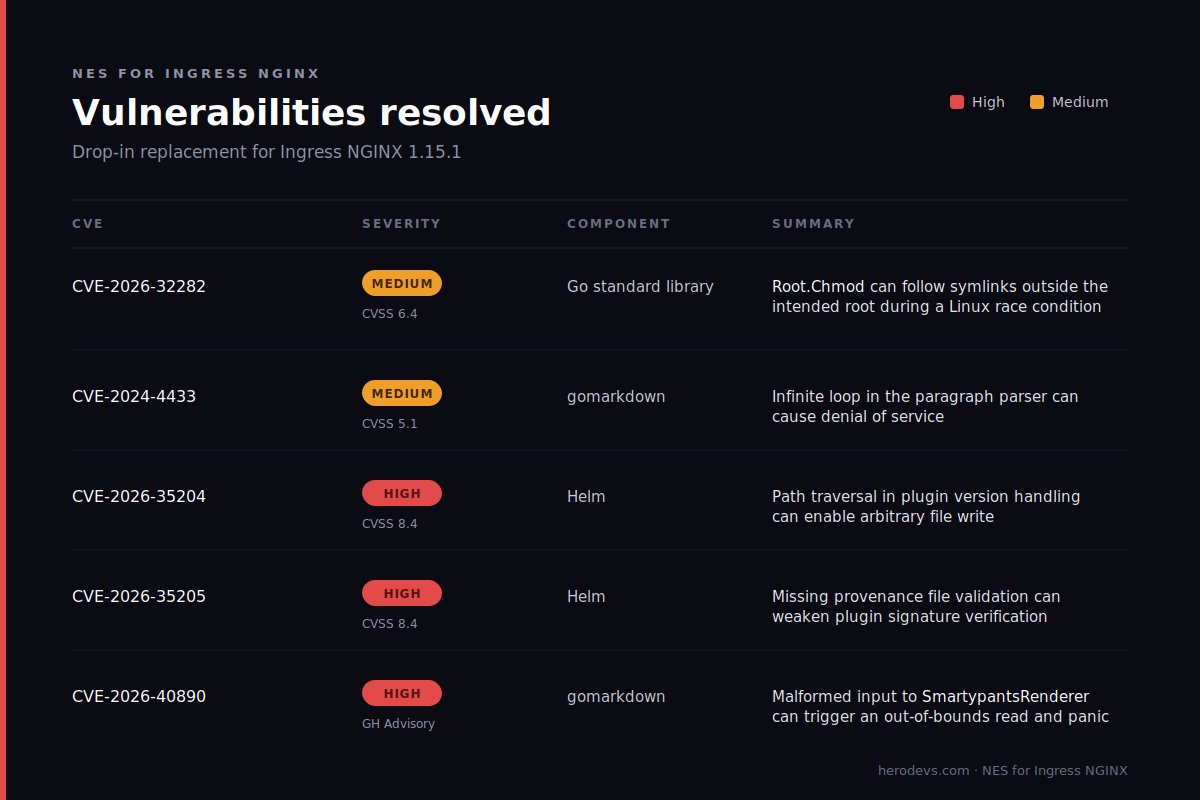The image size is (1200, 800).
Task: Click the NES FOR INGRESS NGINX overline
Action: click(196, 74)
